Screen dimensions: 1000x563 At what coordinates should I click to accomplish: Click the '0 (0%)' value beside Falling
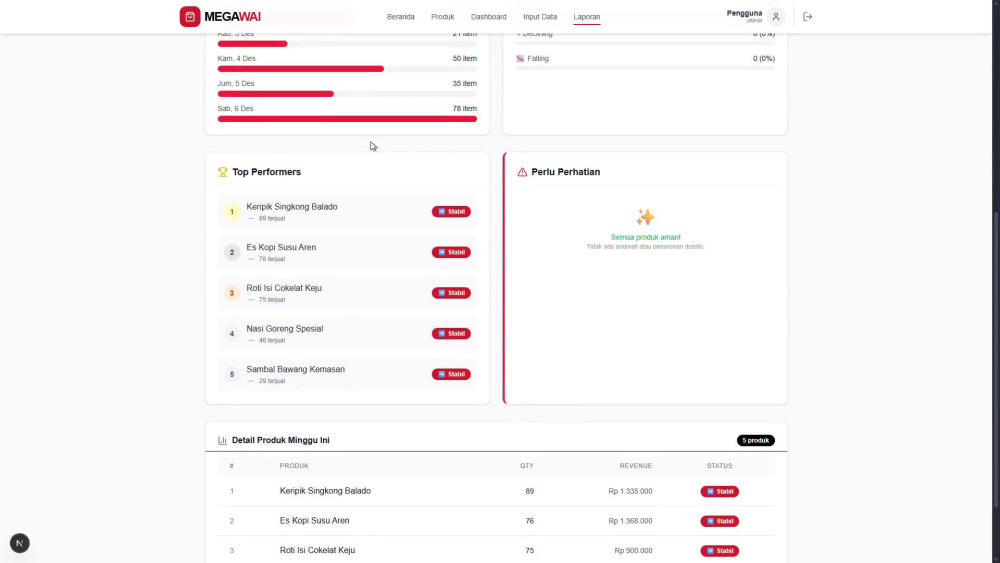[x=763, y=59]
